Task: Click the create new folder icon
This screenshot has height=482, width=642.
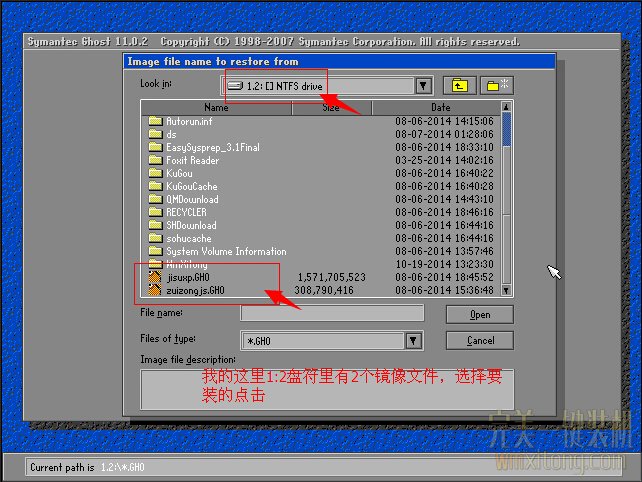Action: tap(496, 86)
